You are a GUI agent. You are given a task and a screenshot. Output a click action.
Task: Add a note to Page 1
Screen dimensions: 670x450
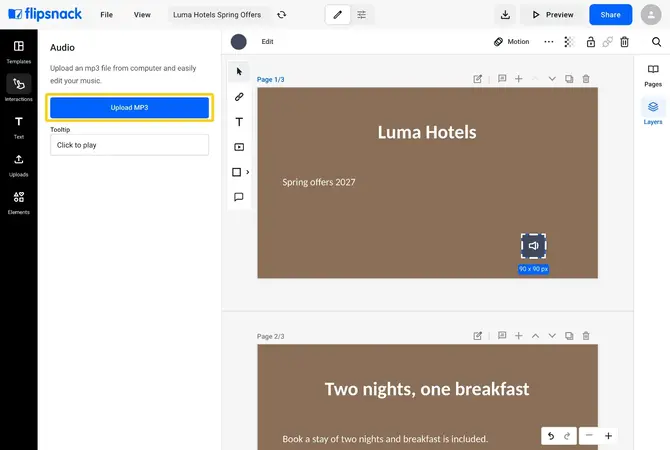pyautogui.click(x=502, y=79)
